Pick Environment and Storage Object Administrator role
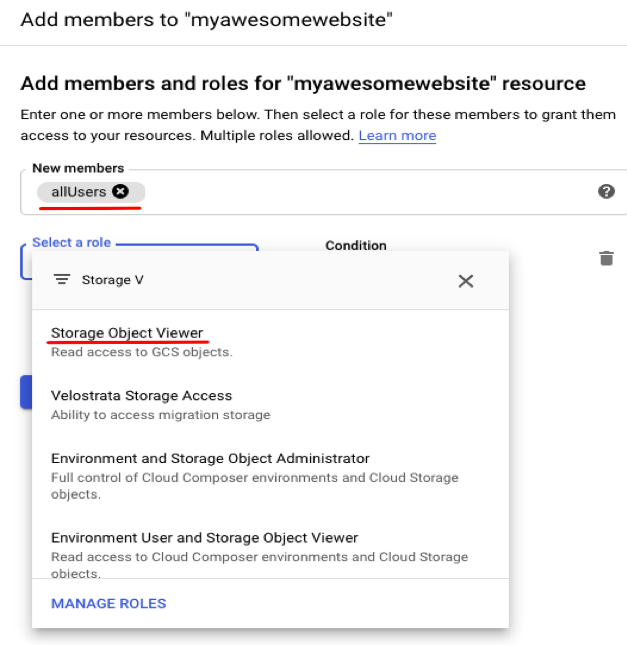Screen dimensions: 627x645 pyautogui.click(x=210, y=459)
